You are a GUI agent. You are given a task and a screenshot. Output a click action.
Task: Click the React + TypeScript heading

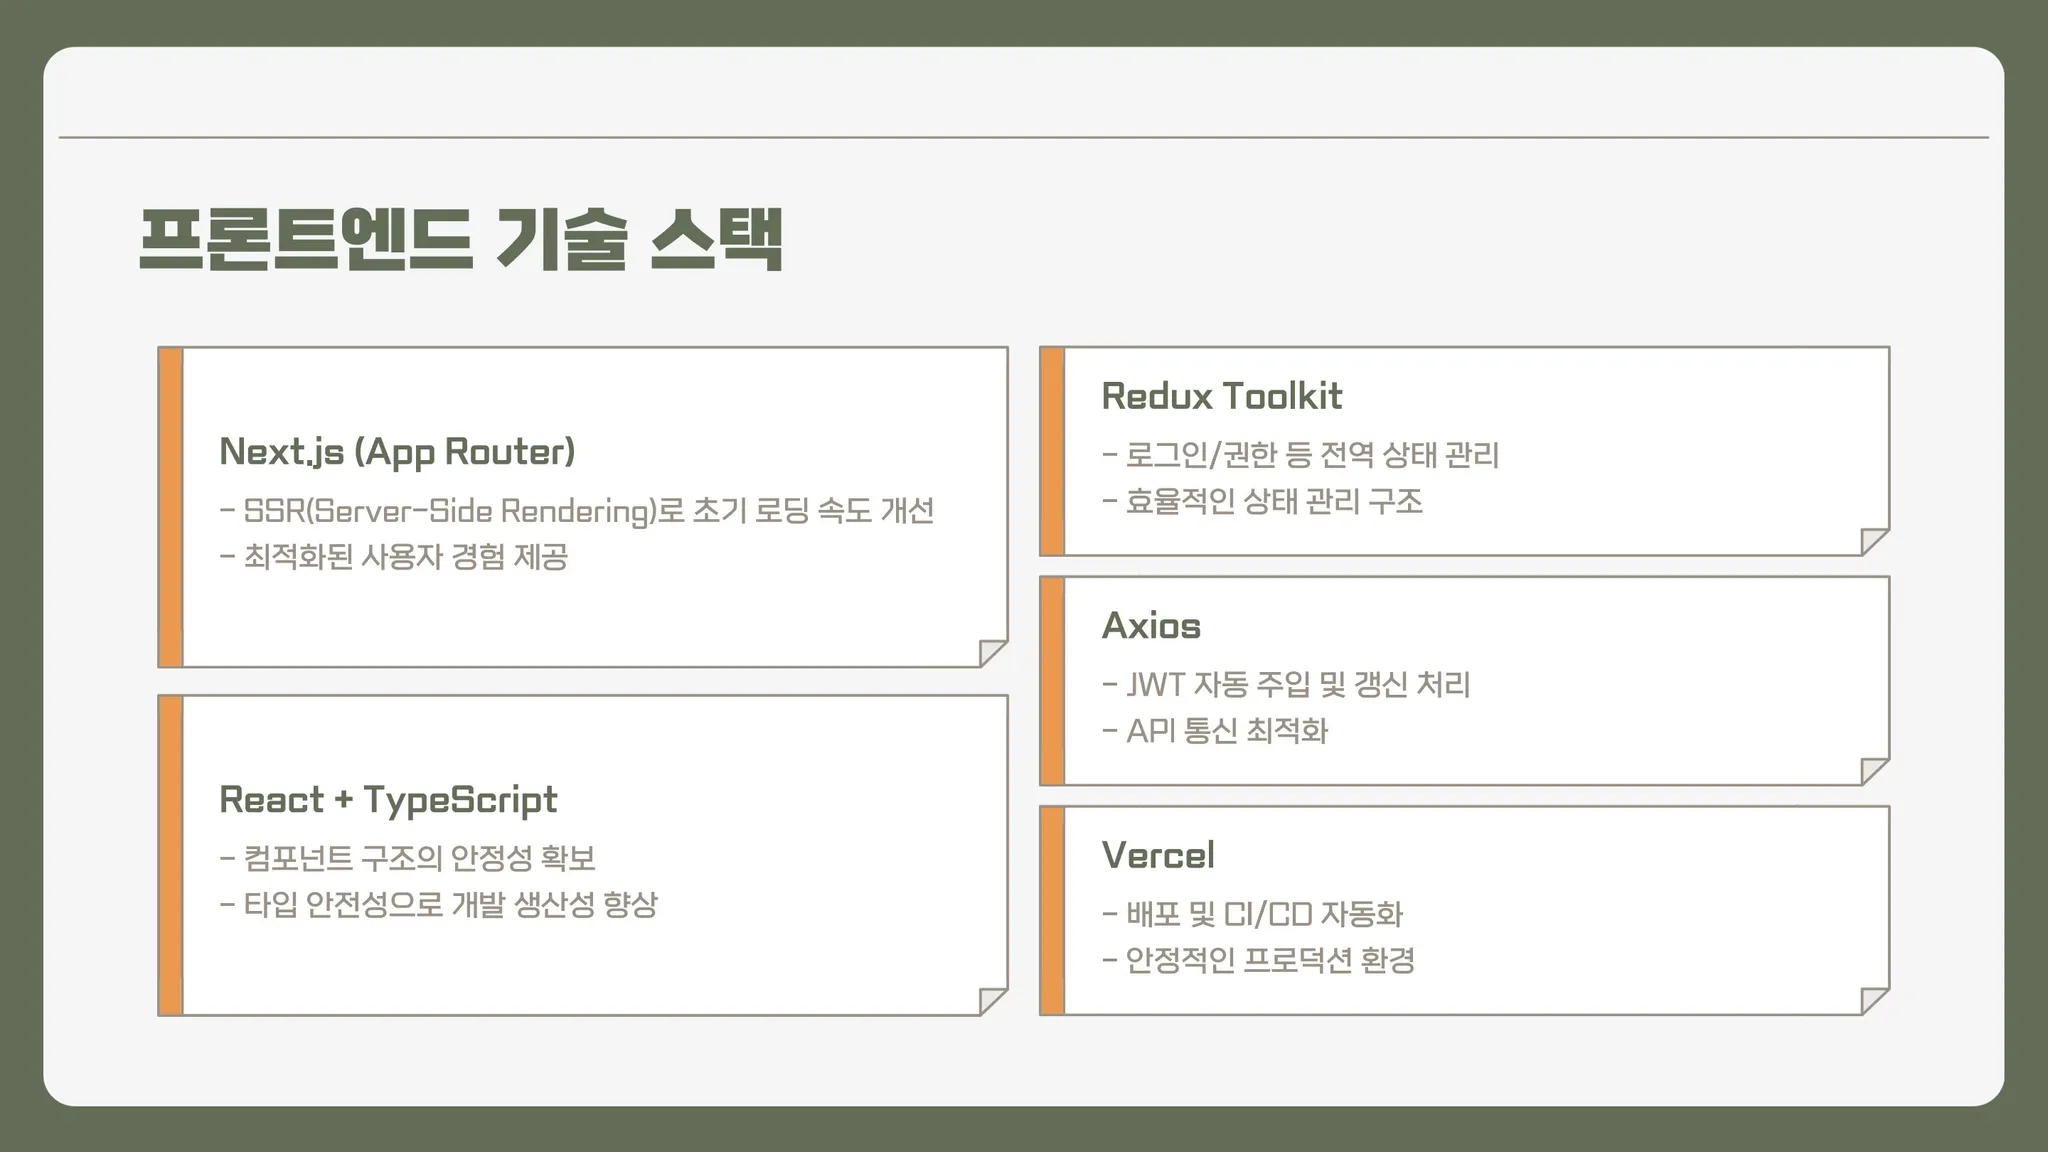click(388, 800)
